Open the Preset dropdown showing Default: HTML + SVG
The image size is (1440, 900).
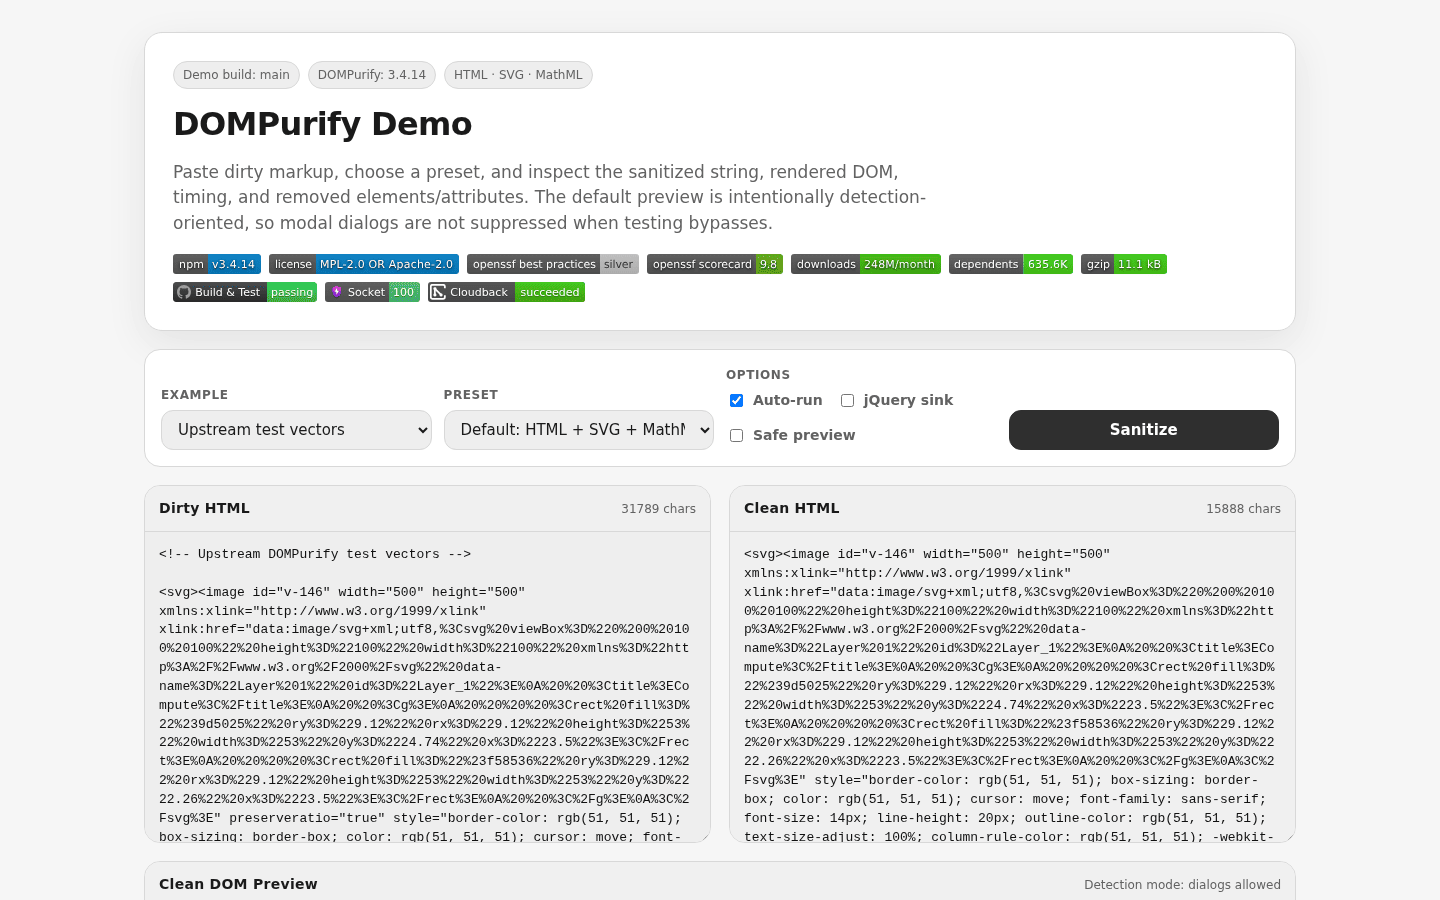pyautogui.click(x=579, y=430)
